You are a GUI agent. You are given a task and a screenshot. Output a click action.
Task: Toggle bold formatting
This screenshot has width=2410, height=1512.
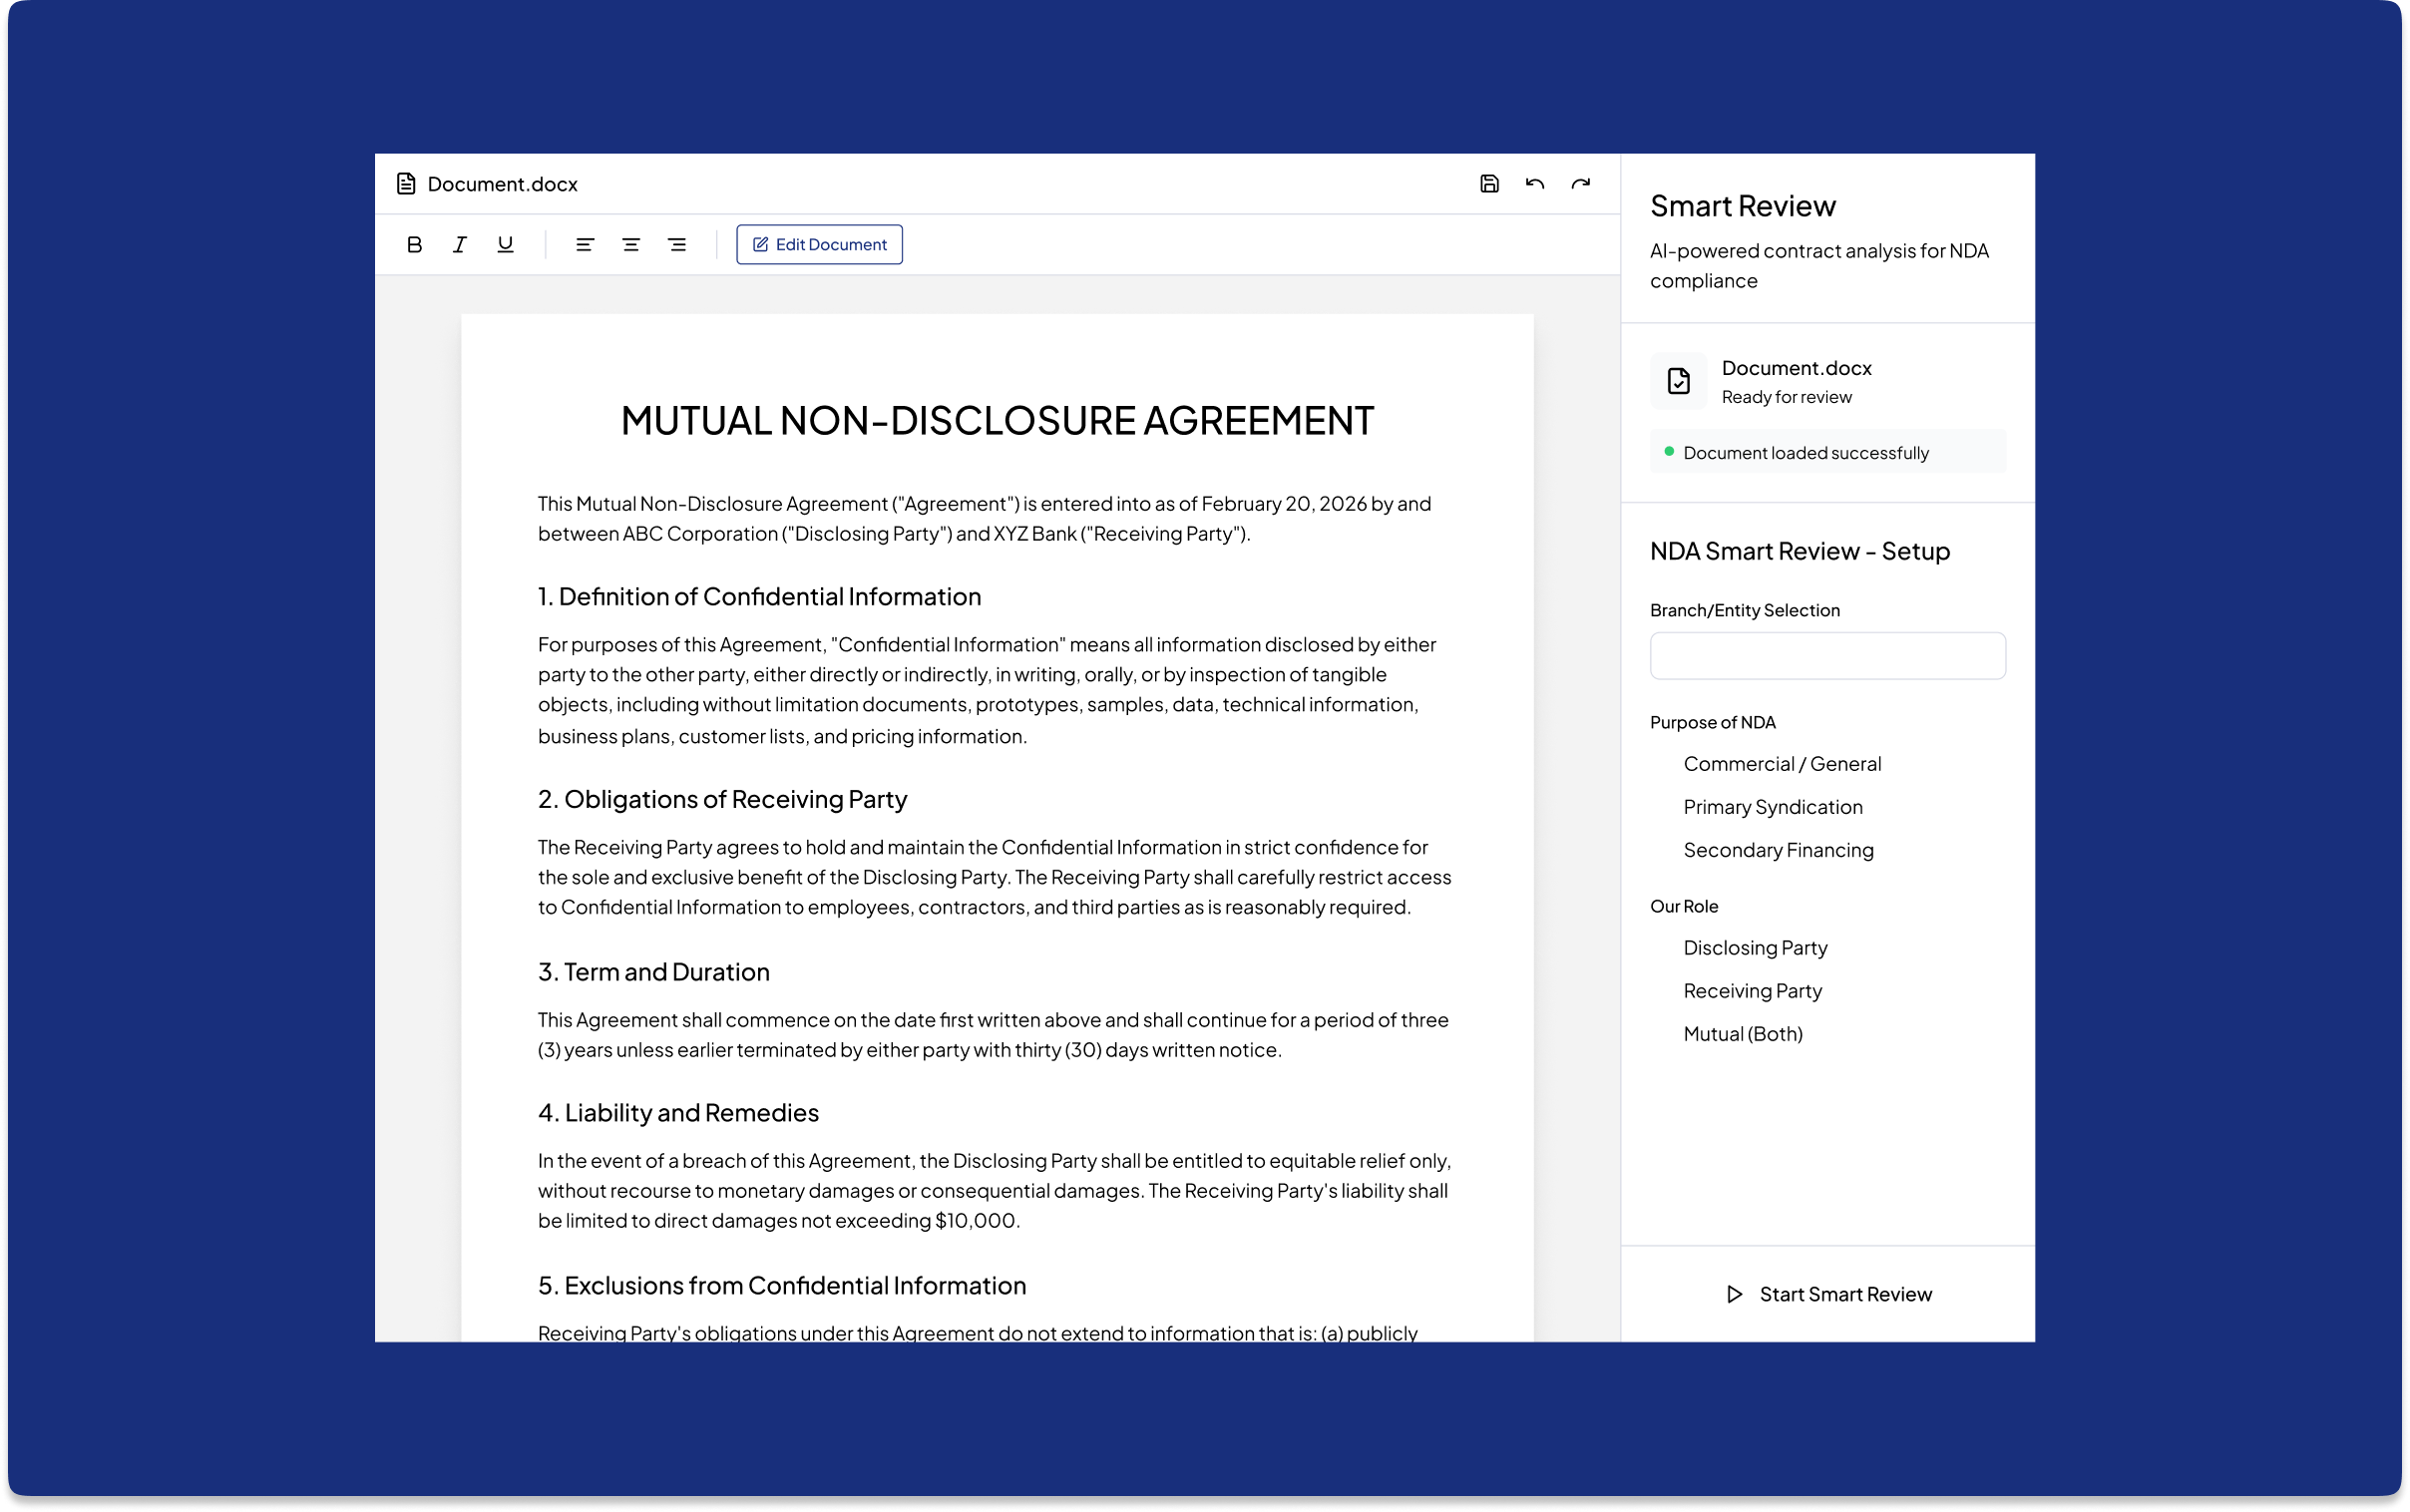[x=414, y=244]
